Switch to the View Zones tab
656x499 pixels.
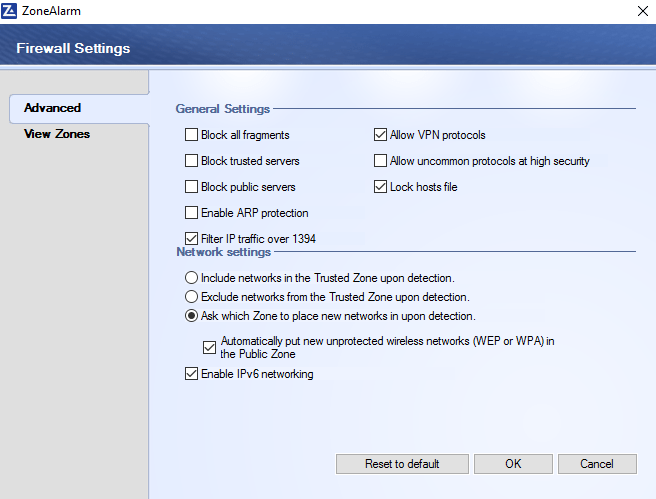click(x=57, y=134)
